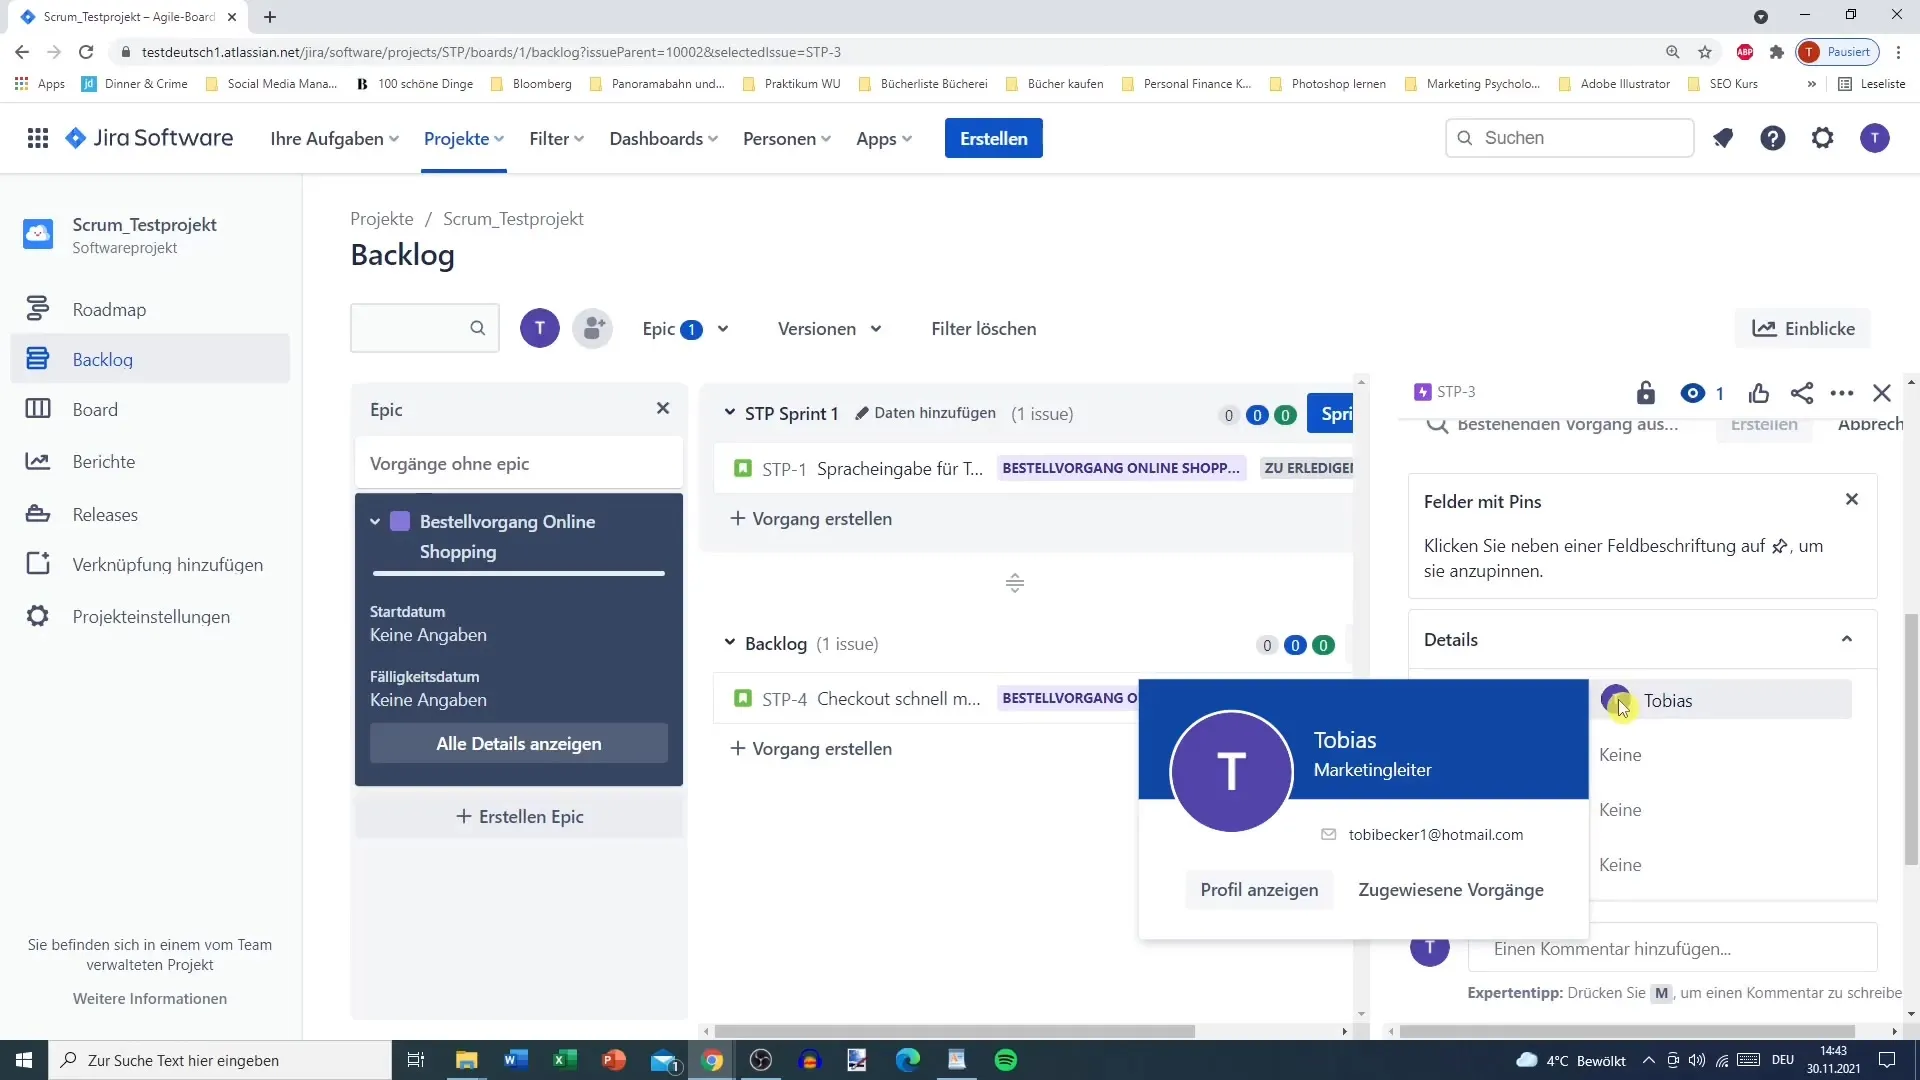Open the Berichte sidebar item
The height and width of the screenshot is (1080, 1920).
point(150,461)
